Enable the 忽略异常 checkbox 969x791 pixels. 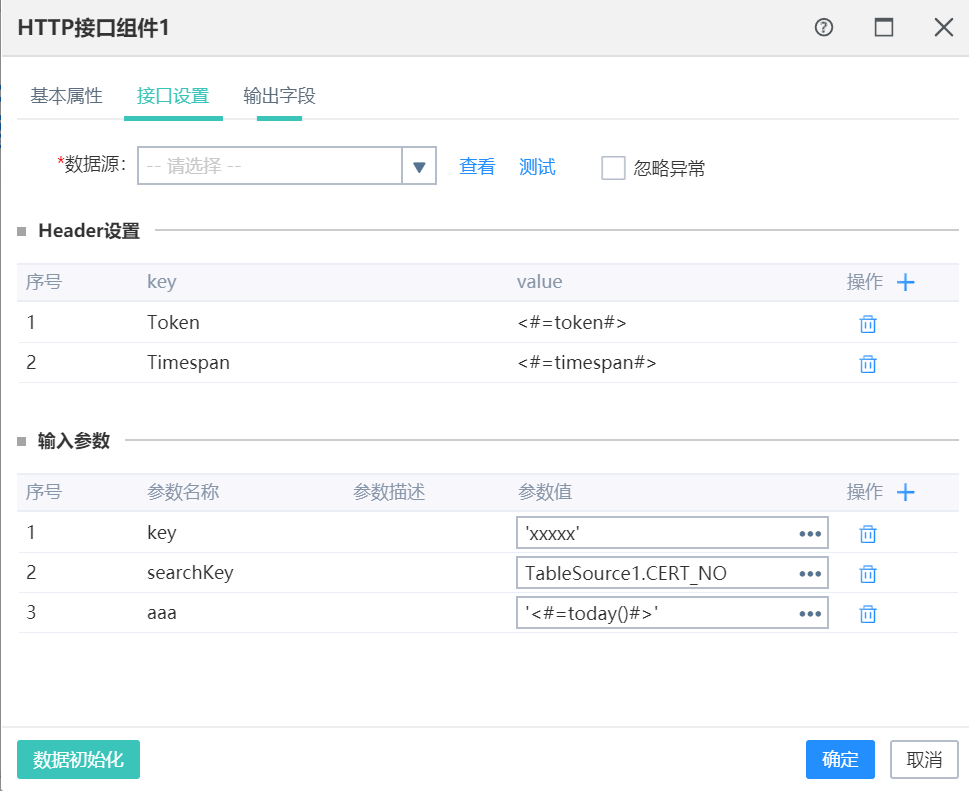coord(613,167)
